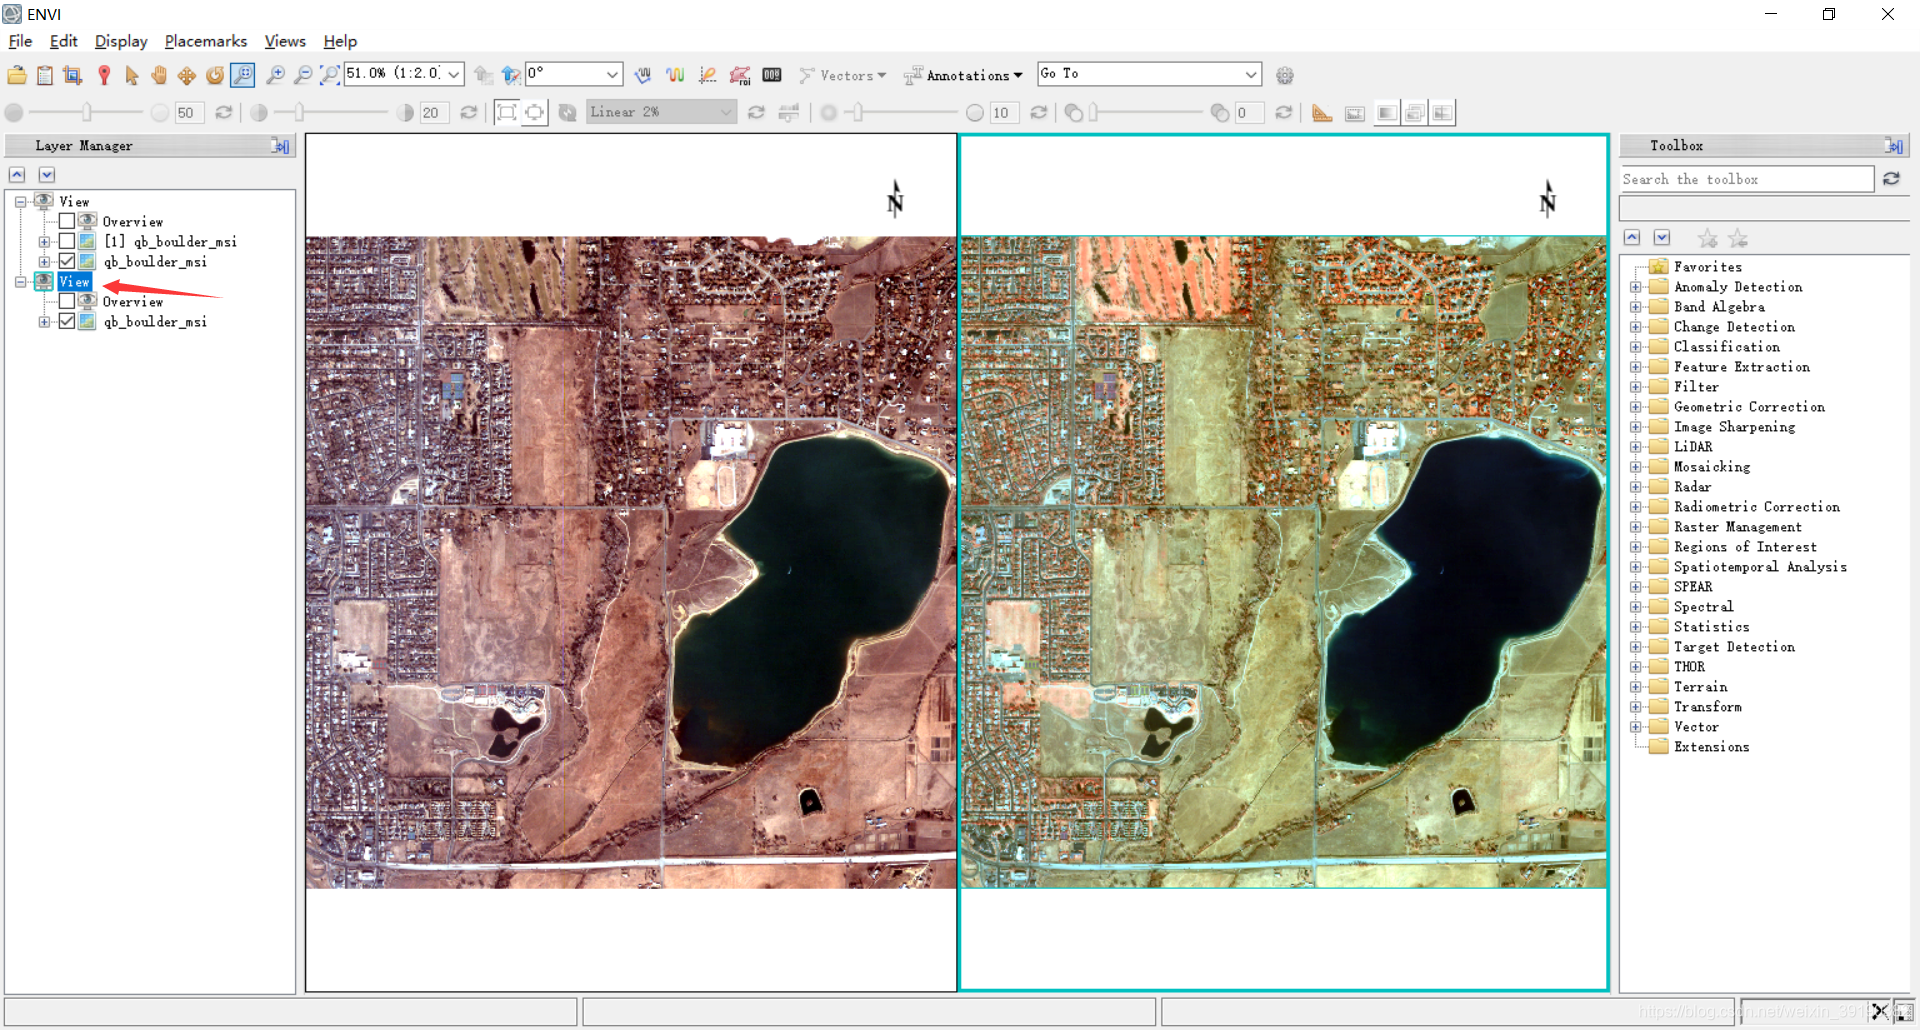Open the Annotations dropdown menu
1920x1030 pixels.
tap(965, 75)
